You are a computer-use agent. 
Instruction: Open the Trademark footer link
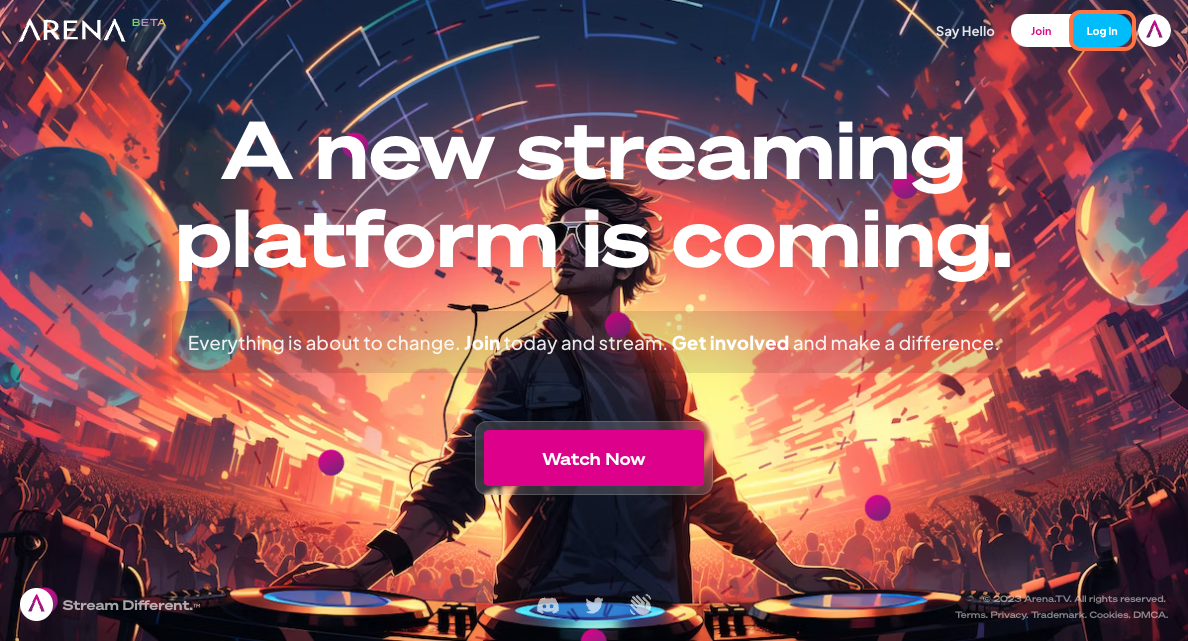click(x=1058, y=614)
